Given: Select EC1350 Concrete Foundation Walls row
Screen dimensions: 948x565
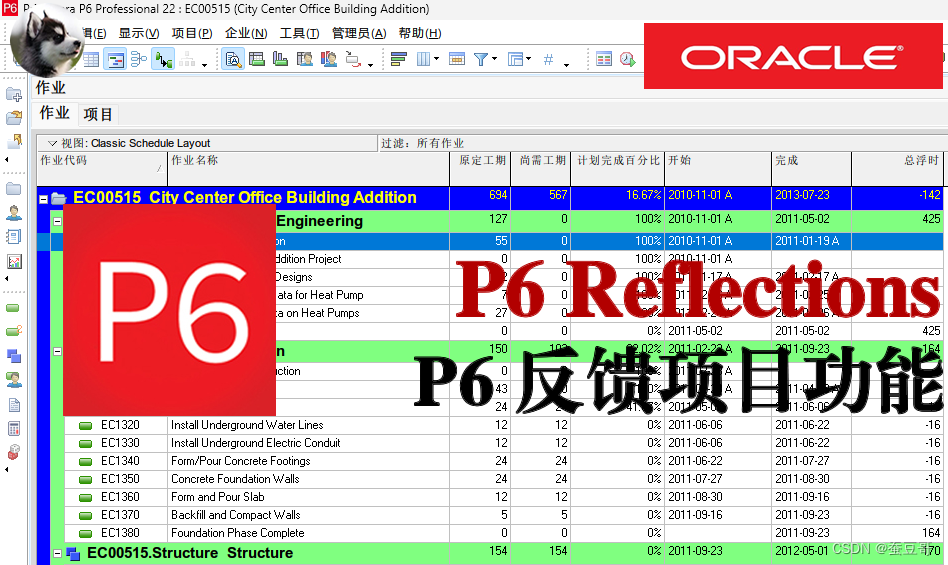Looking at the screenshot, I should [504, 479].
